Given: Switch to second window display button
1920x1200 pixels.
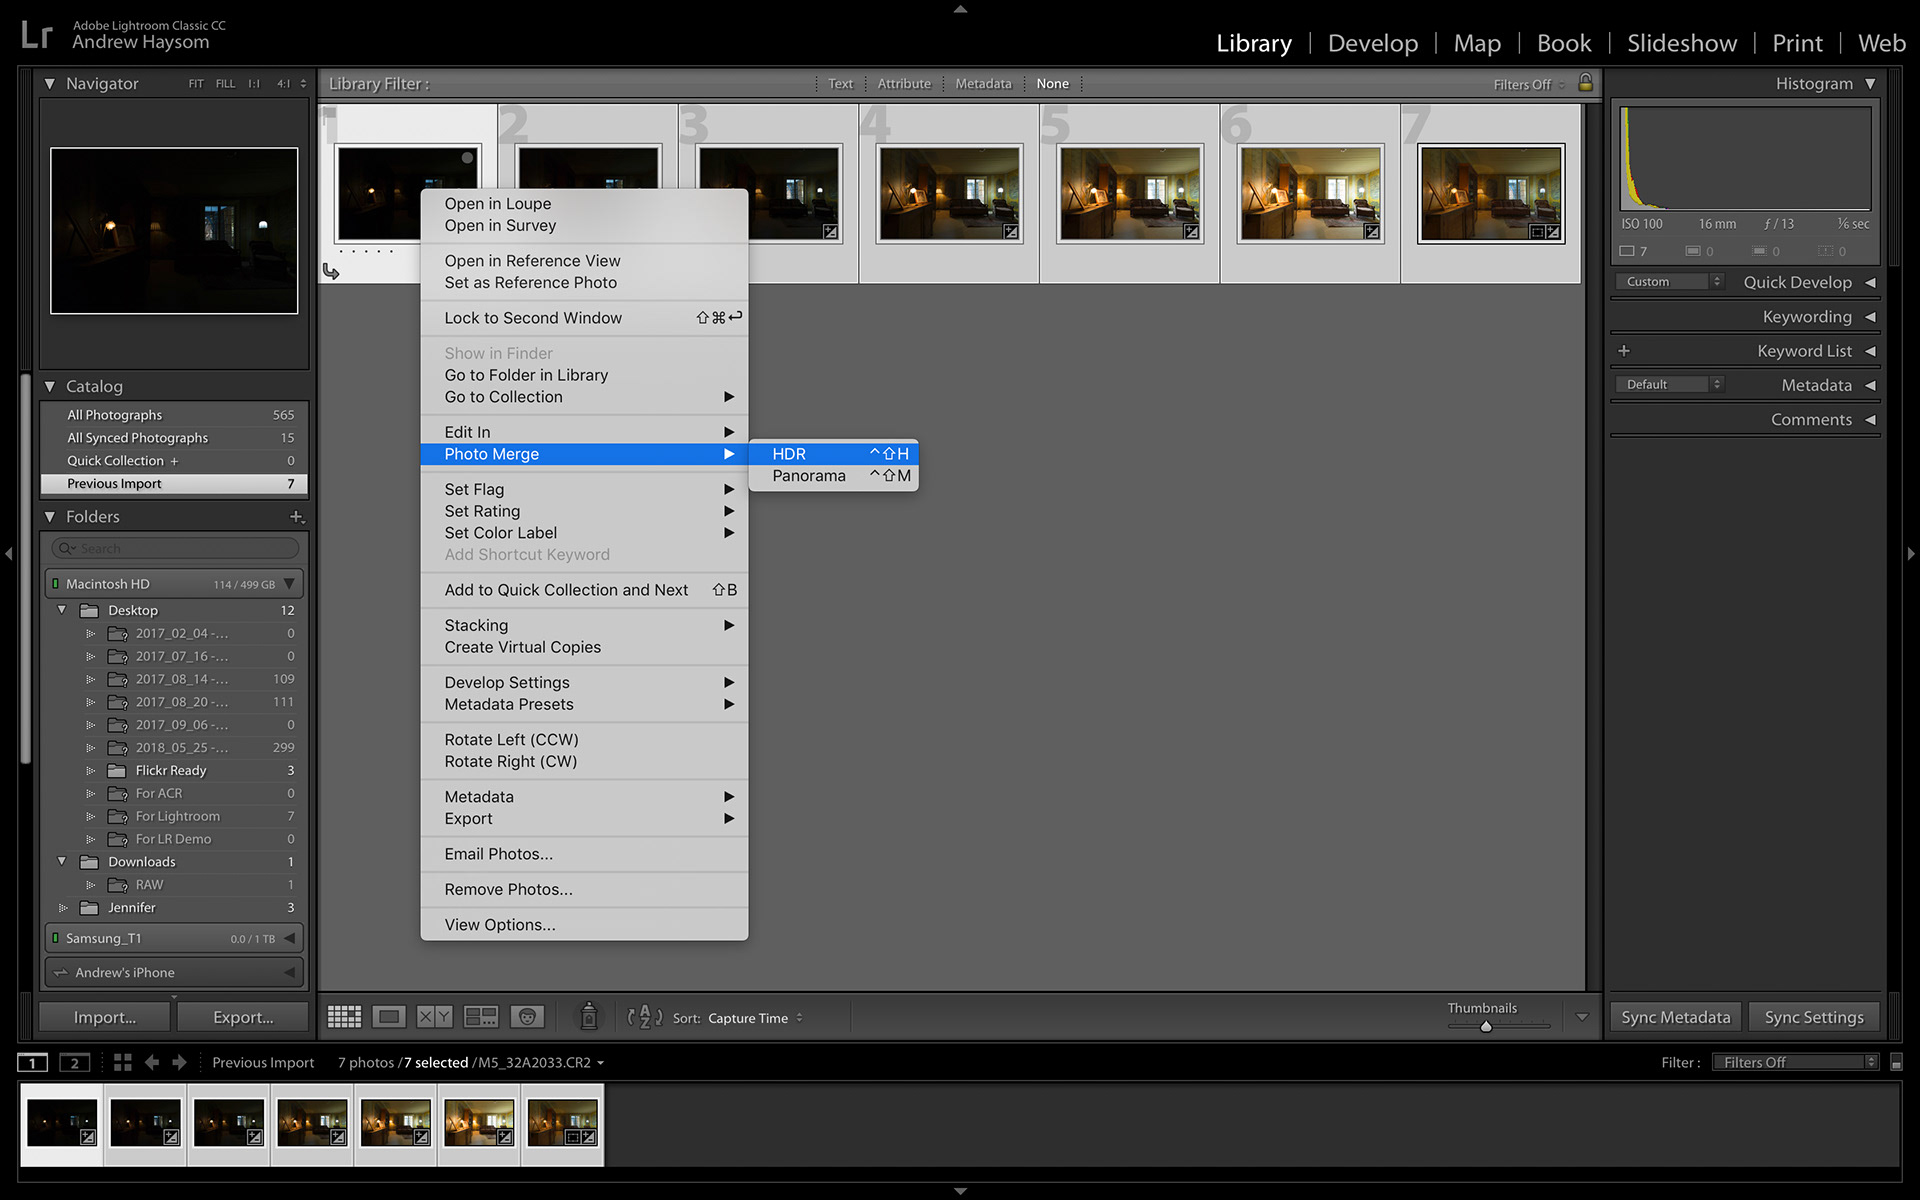Looking at the screenshot, I should click(75, 1062).
